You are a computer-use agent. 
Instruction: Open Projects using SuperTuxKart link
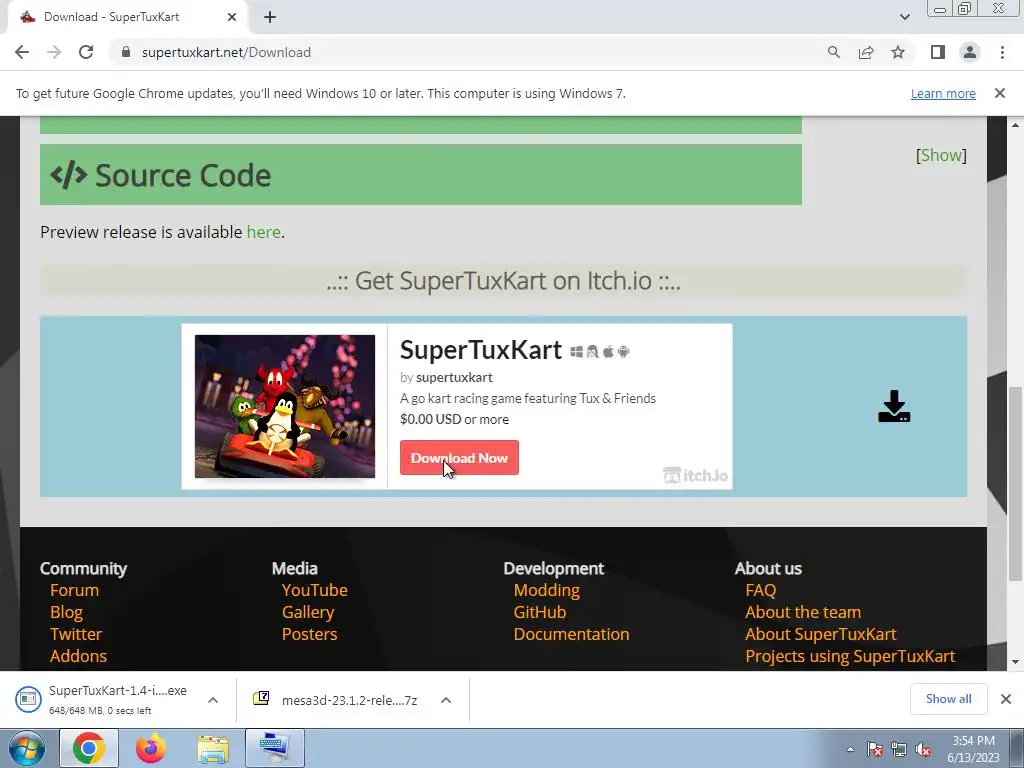(x=850, y=656)
